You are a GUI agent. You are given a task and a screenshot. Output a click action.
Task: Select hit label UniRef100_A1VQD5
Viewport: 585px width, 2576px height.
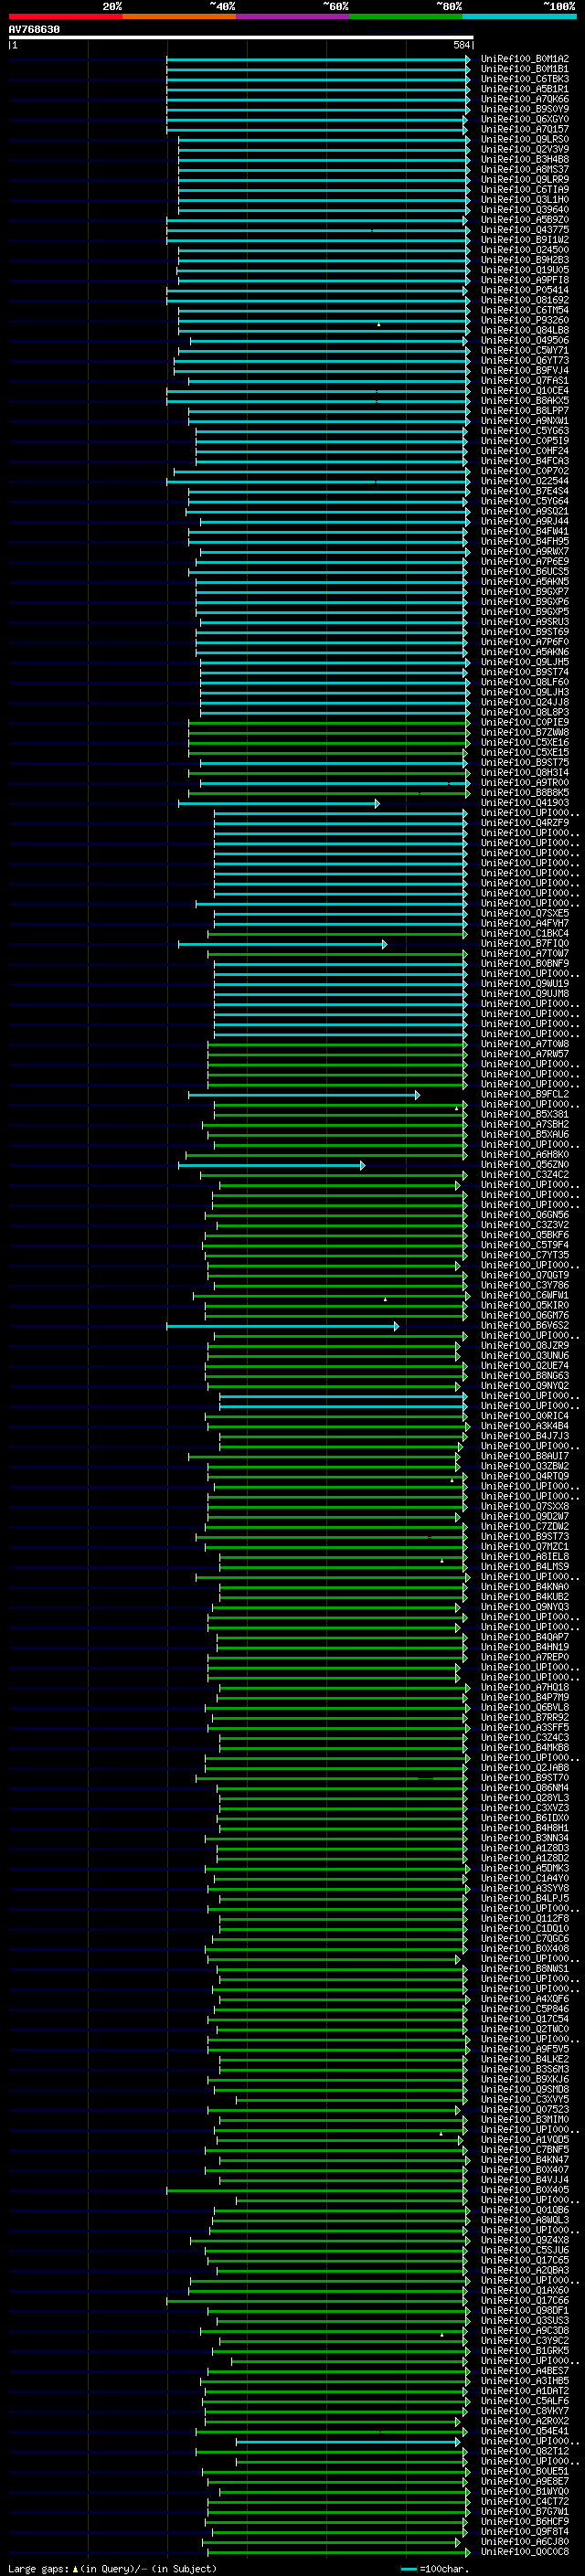525,2141
